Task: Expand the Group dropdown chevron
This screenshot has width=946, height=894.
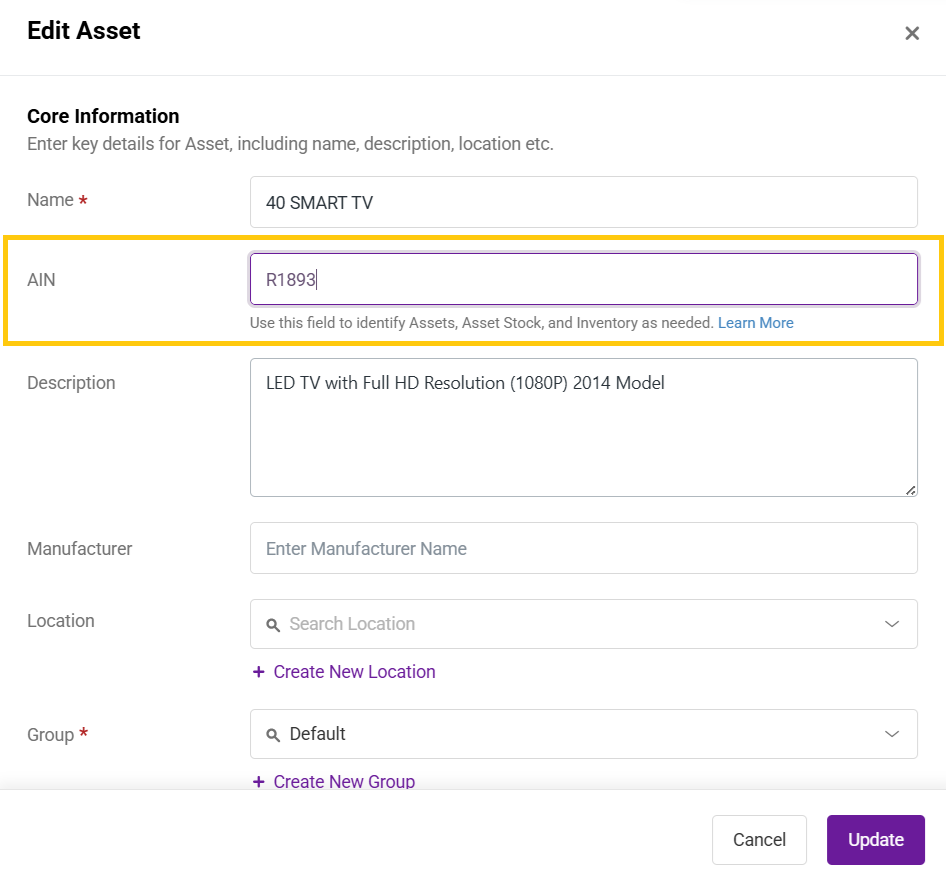Action: 892,734
